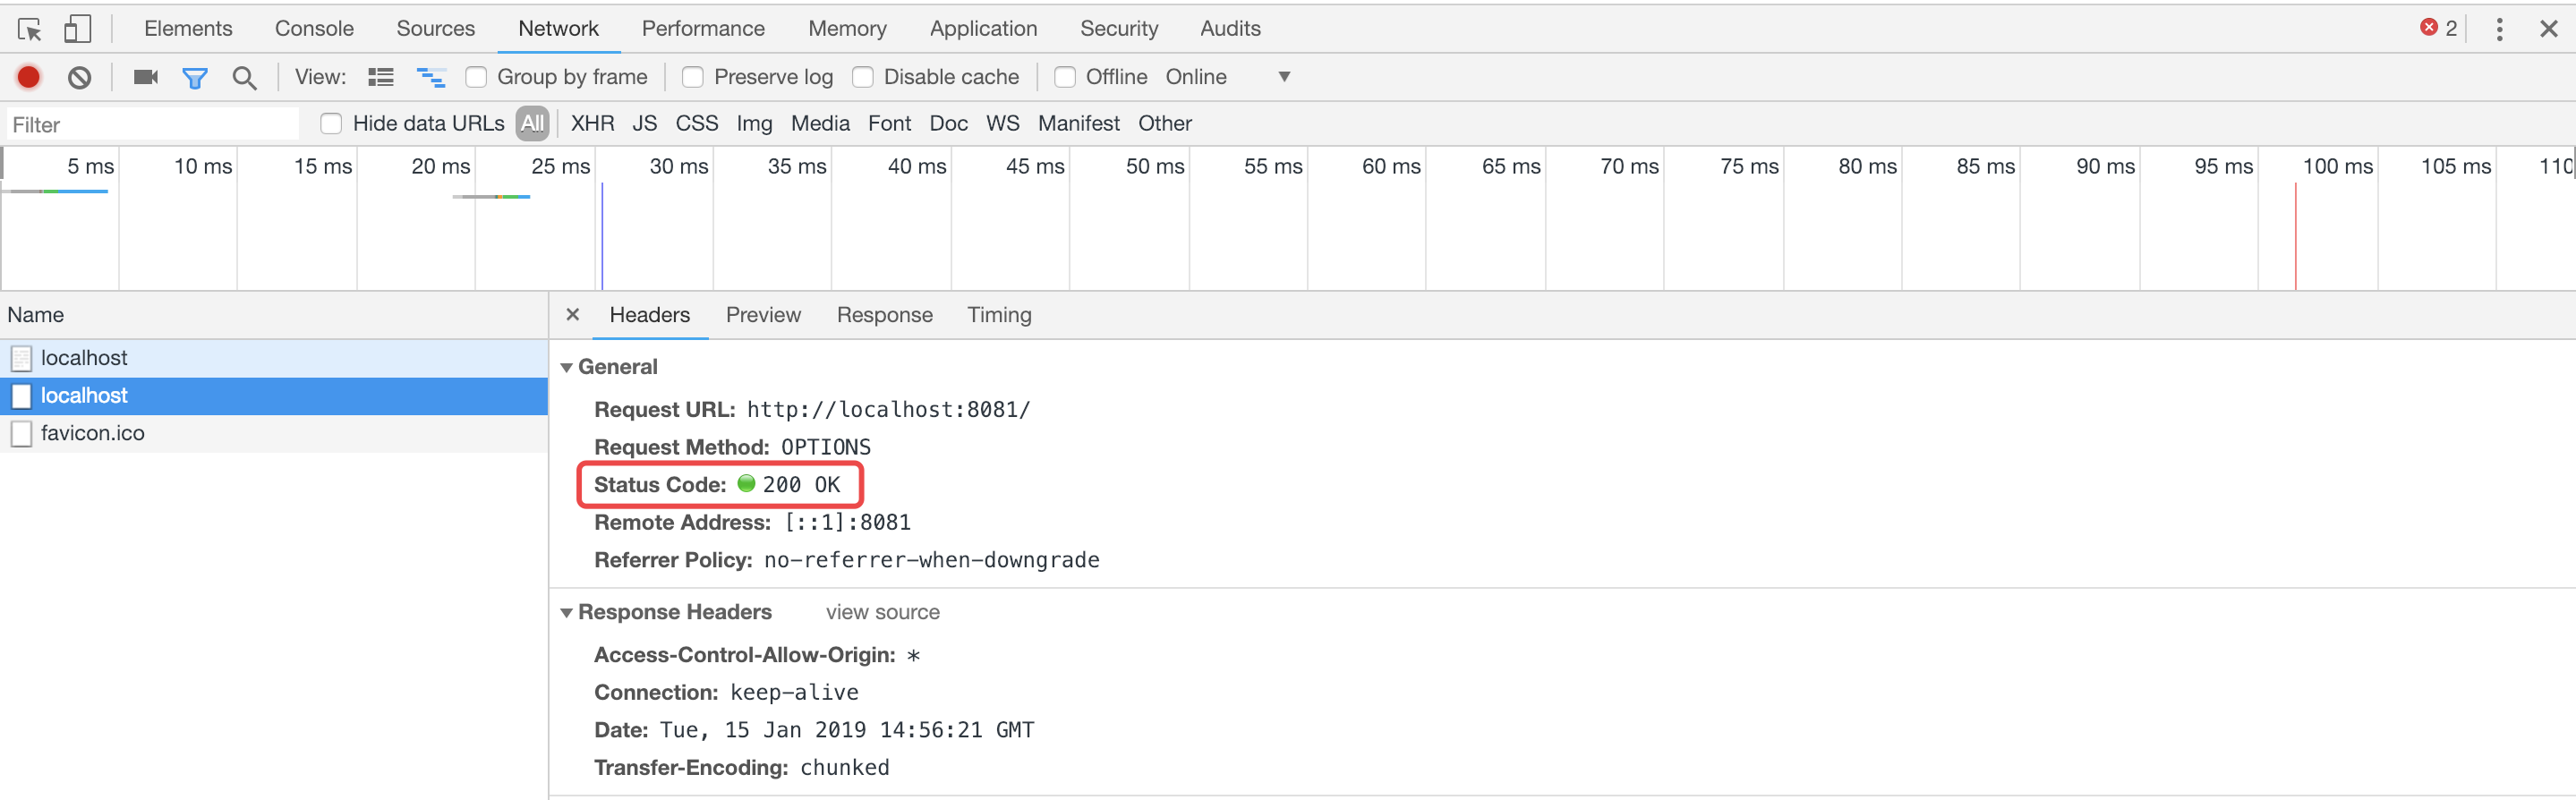Click Referrer Policy no-referrer-when-downgrade value

point(931,560)
